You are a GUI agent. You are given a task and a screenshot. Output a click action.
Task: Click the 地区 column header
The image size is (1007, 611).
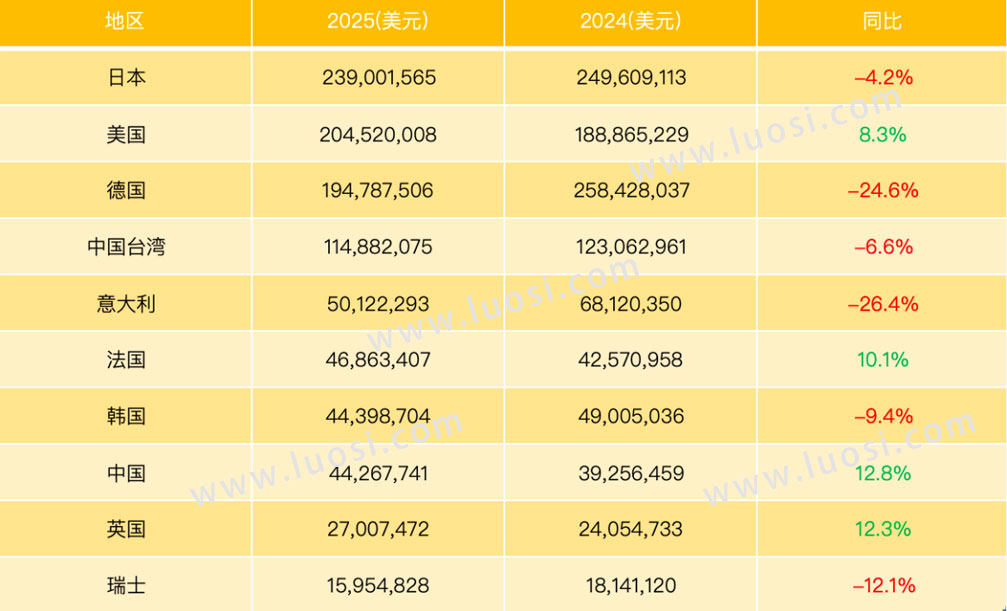(x=125, y=21)
